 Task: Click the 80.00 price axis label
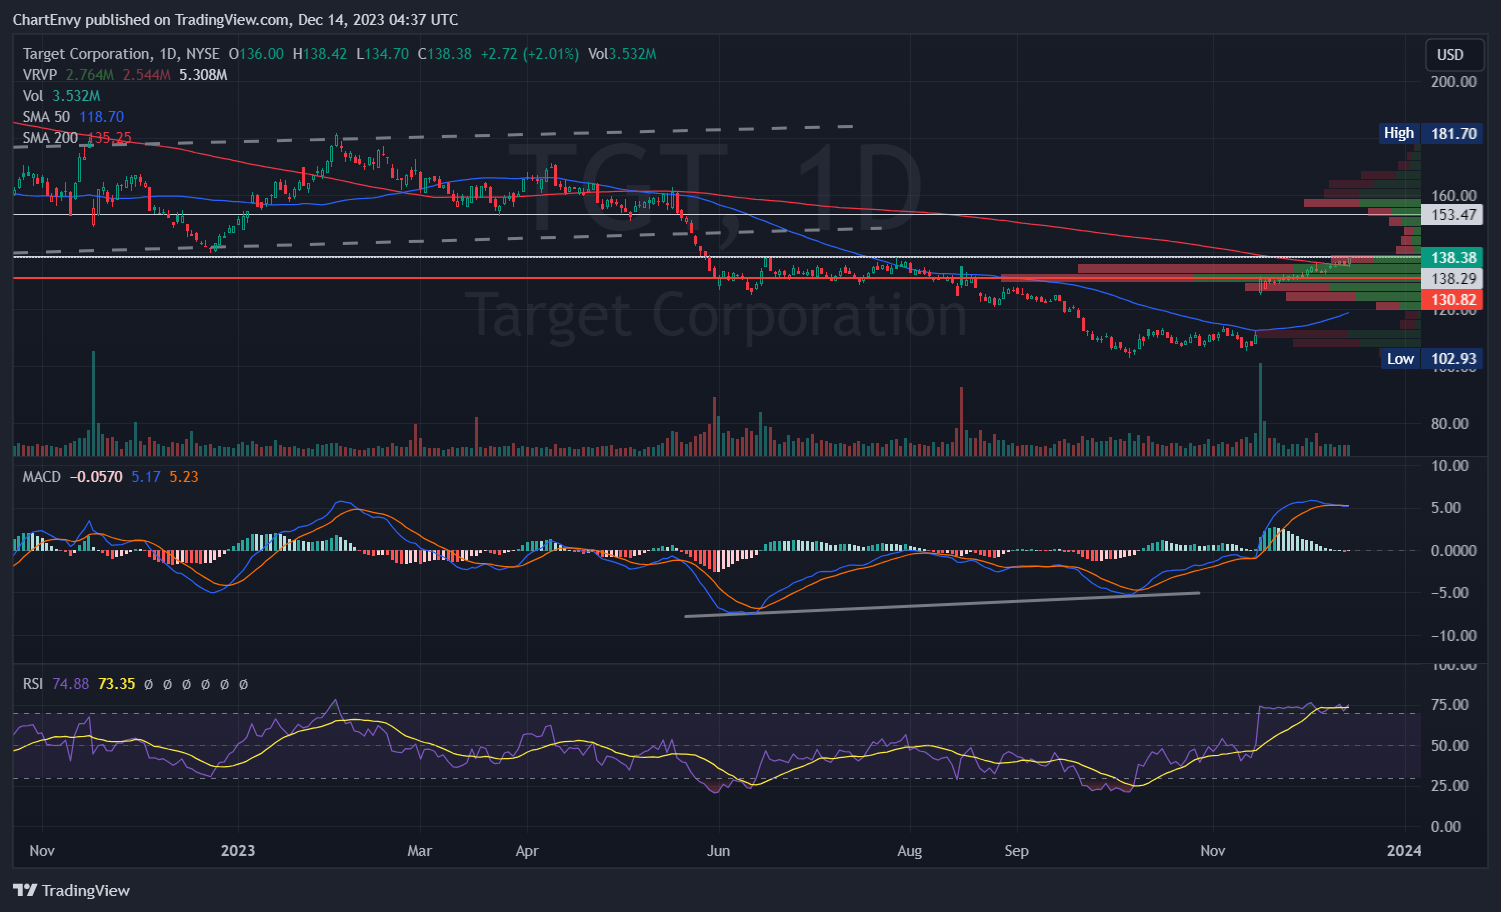pyautogui.click(x=1449, y=424)
